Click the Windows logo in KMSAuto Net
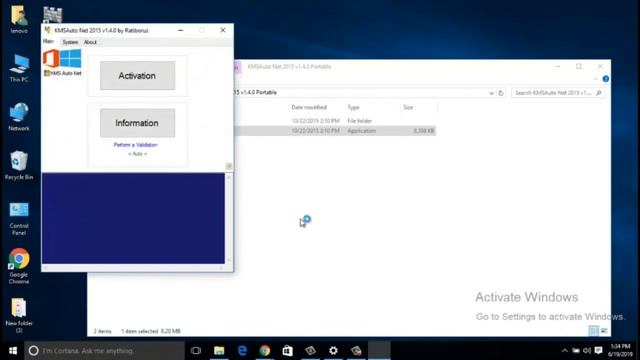This screenshot has width=640, height=360. tap(71, 58)
